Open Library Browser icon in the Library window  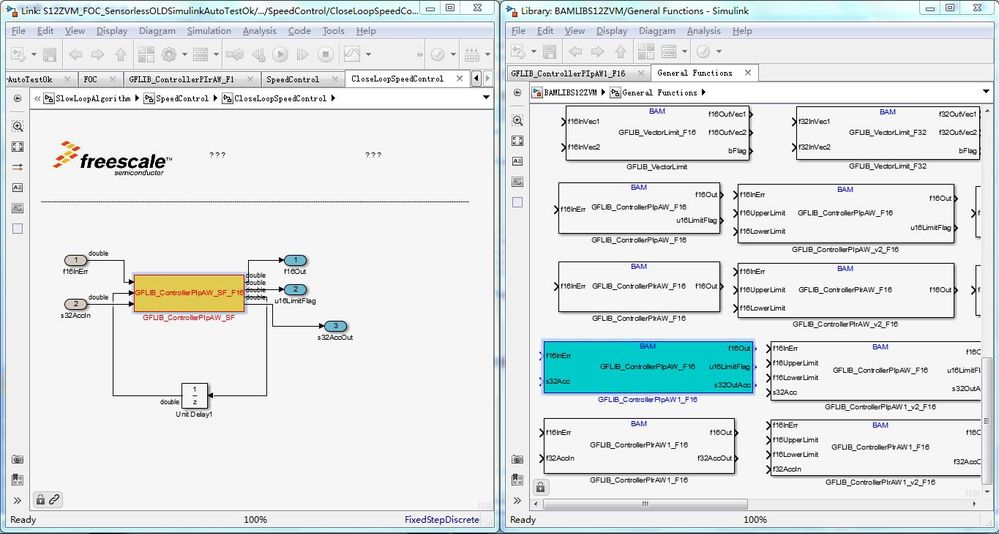click(646, 51)
